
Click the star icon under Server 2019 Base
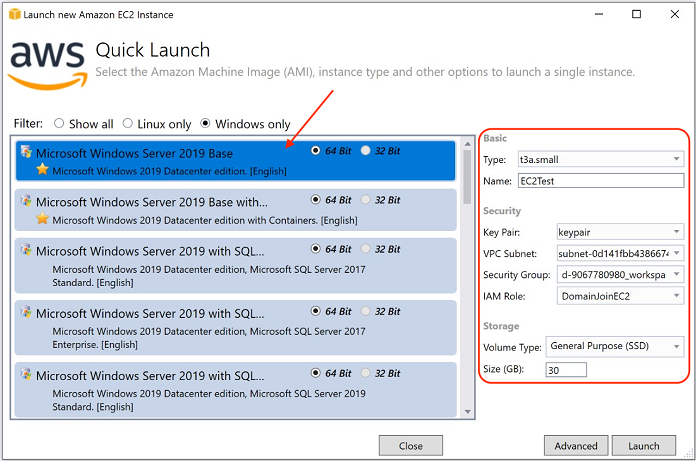[x=43, y=169]
